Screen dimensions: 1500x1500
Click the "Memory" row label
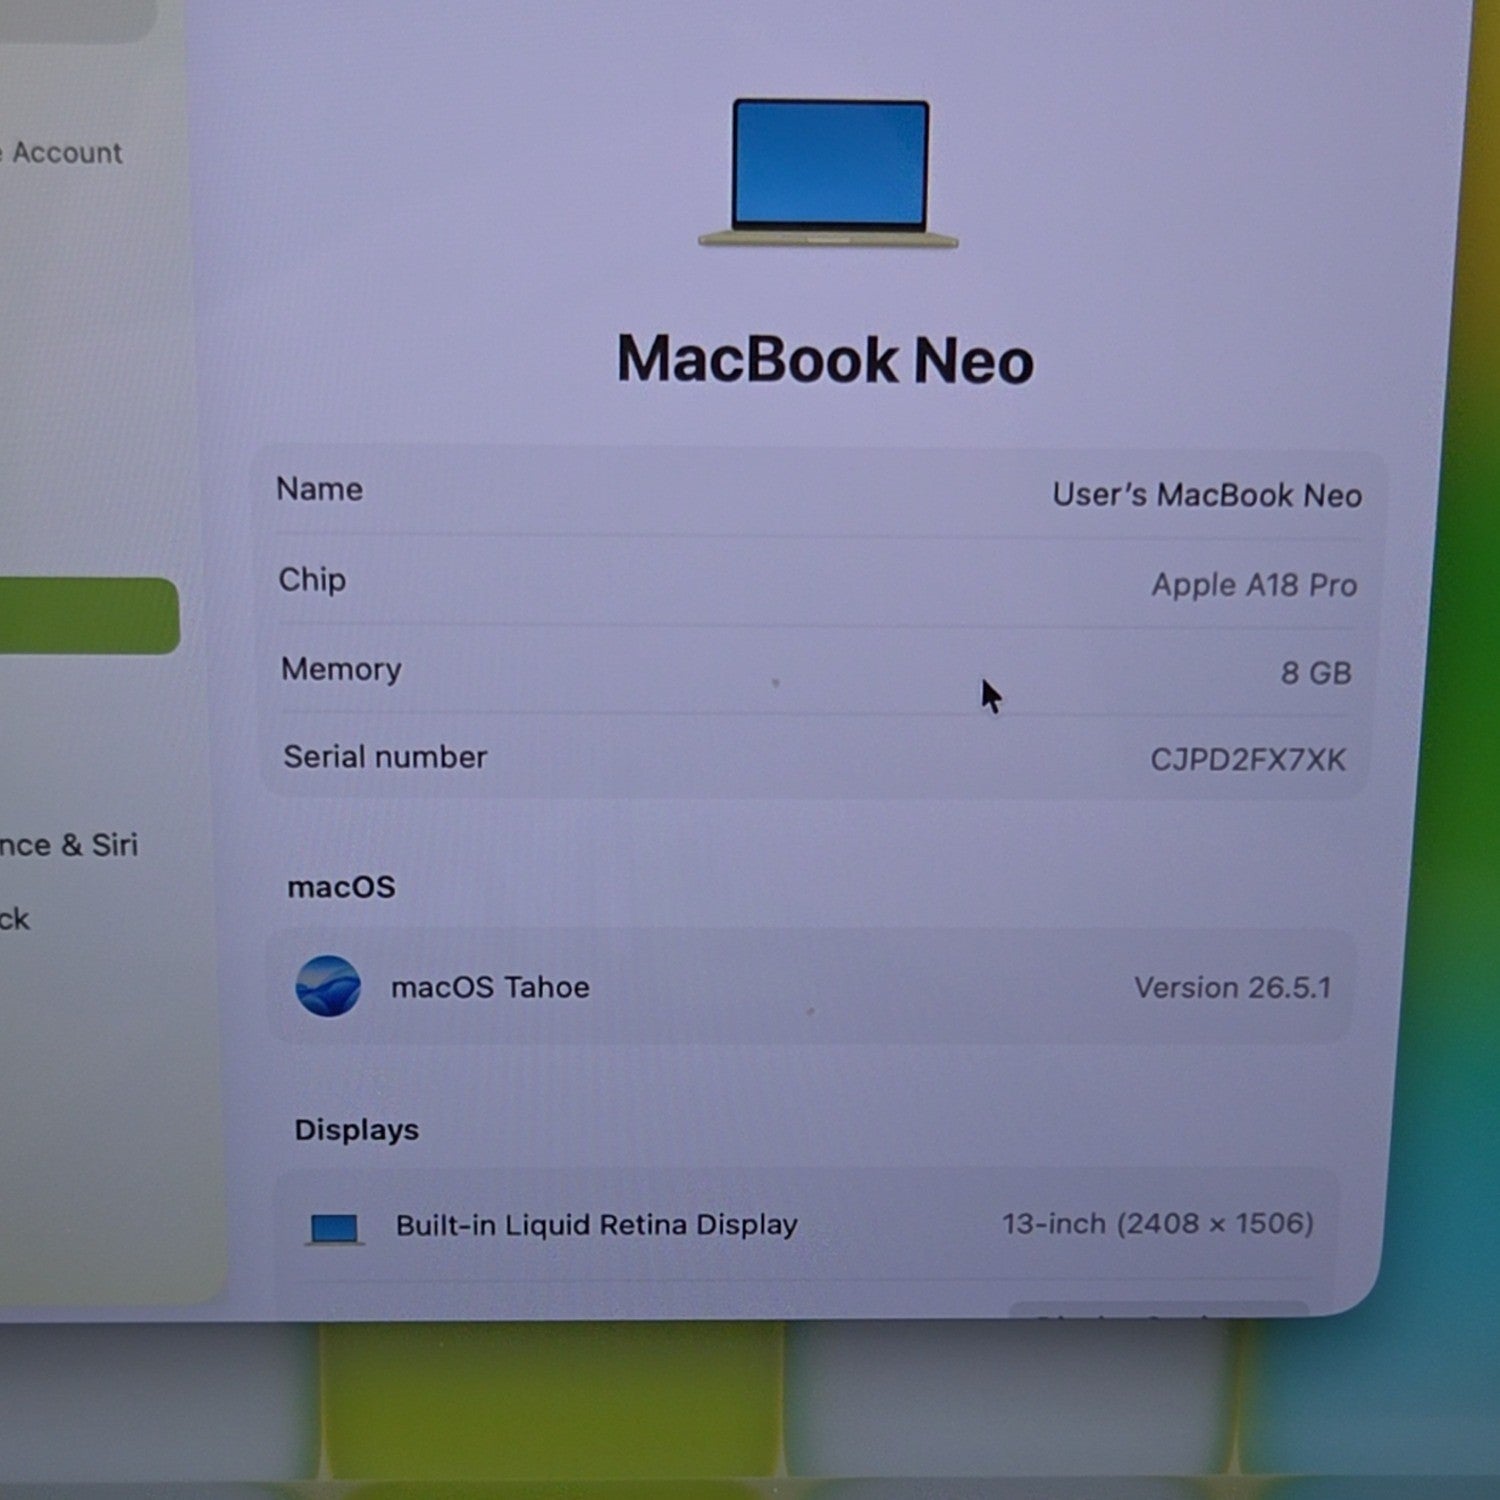click(341, 669)
